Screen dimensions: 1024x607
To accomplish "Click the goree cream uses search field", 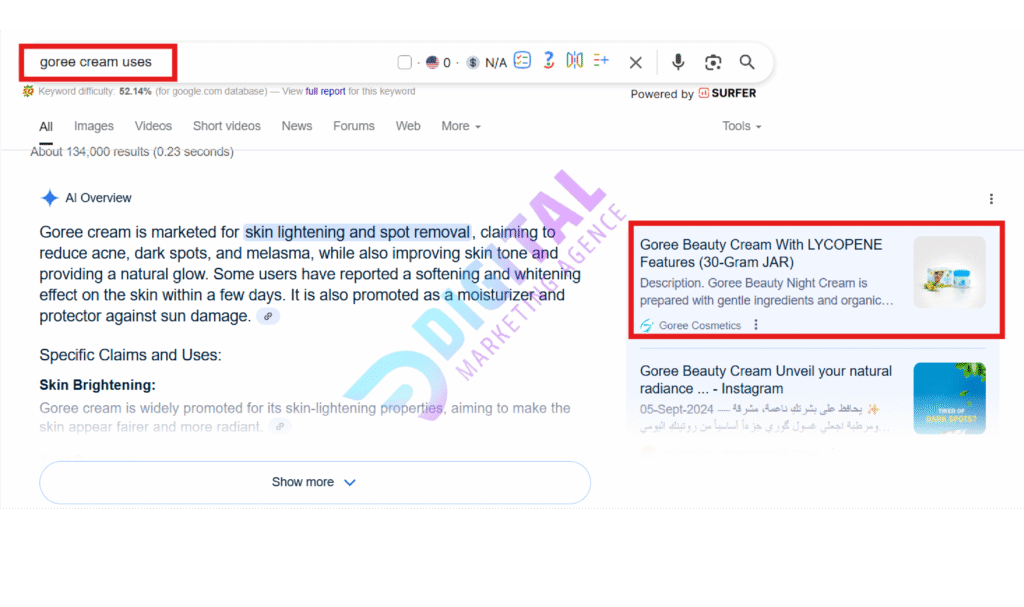I will [98, 62].
